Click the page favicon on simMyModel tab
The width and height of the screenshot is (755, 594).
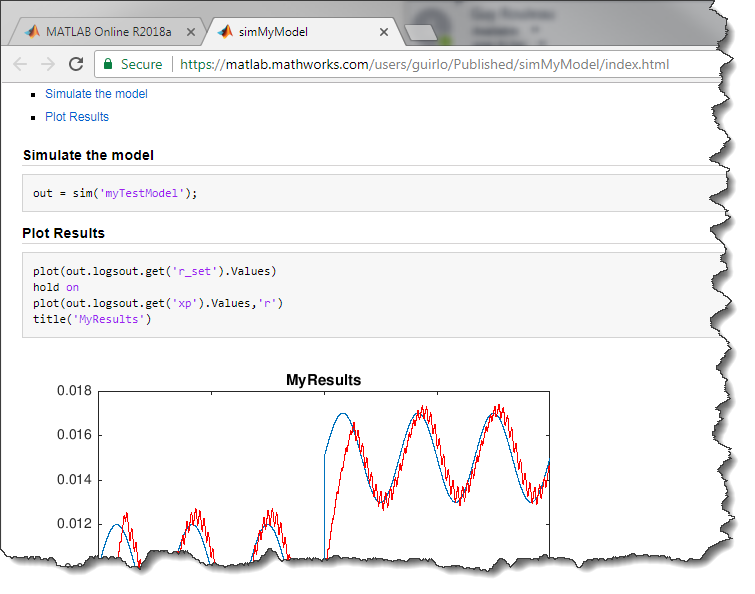point(225,31)
